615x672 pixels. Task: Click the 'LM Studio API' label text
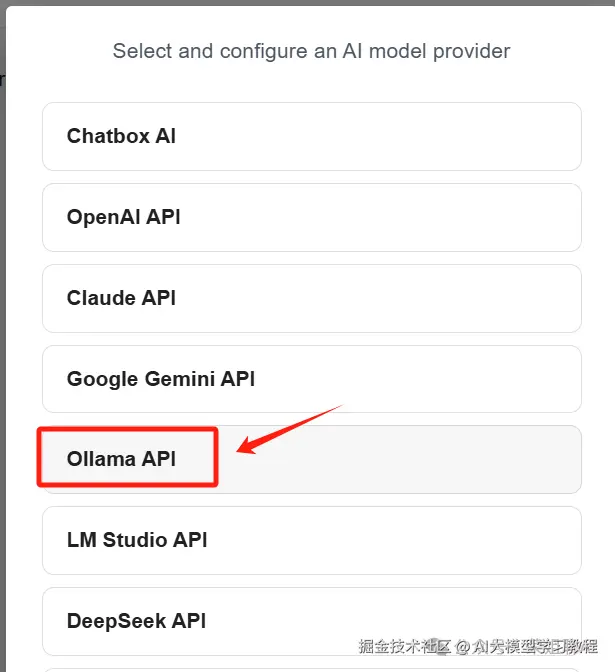coord(137,540)
